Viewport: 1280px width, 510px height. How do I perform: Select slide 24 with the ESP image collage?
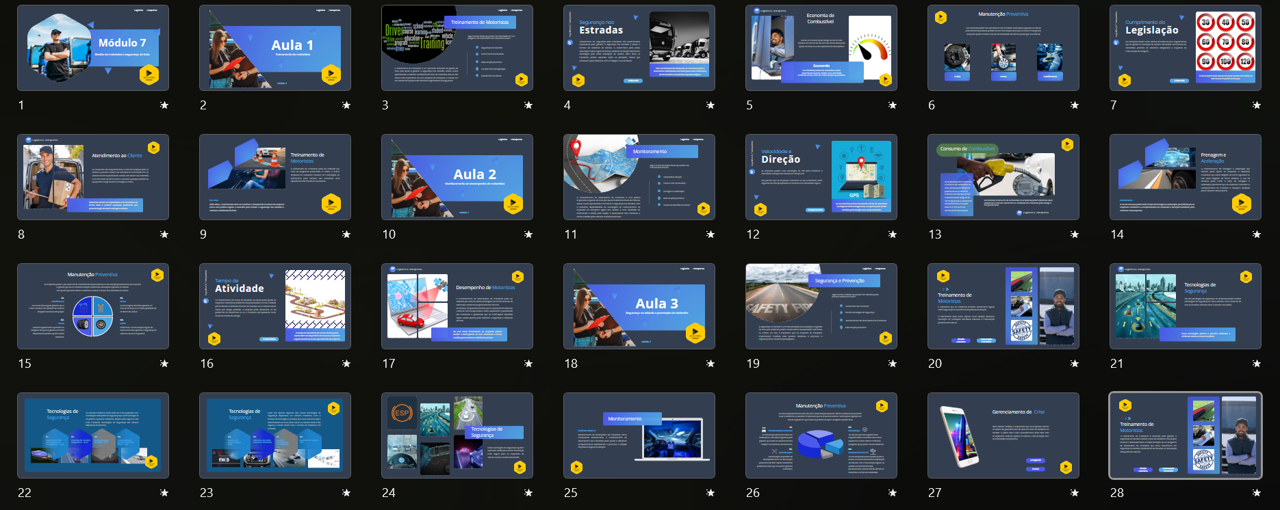[x=457, y=435]
